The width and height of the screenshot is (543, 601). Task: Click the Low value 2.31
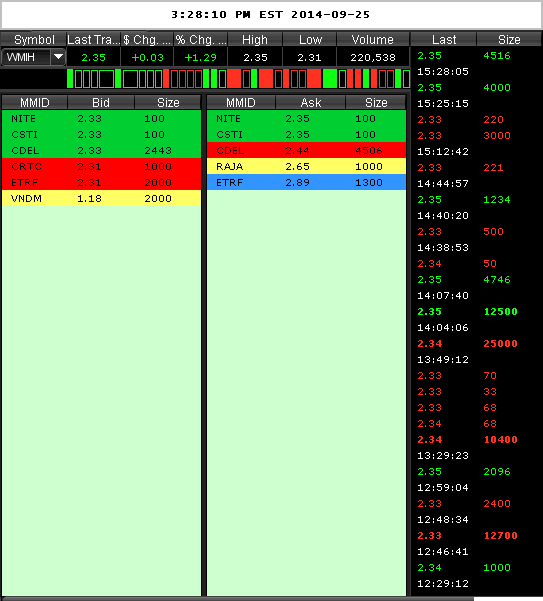(309, 57)
